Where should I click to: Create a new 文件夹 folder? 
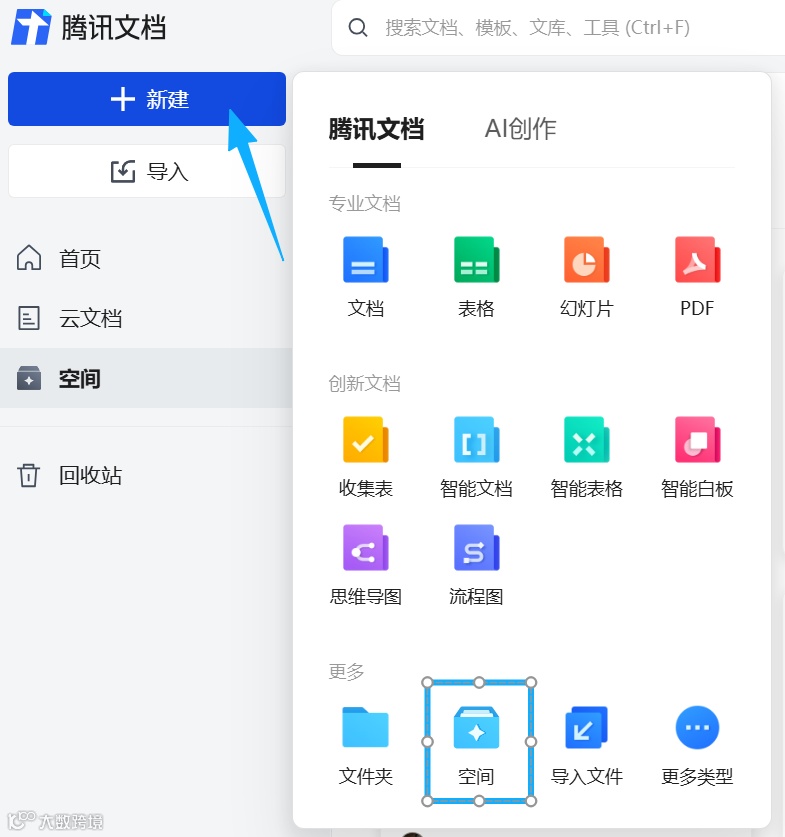[366, 746]
